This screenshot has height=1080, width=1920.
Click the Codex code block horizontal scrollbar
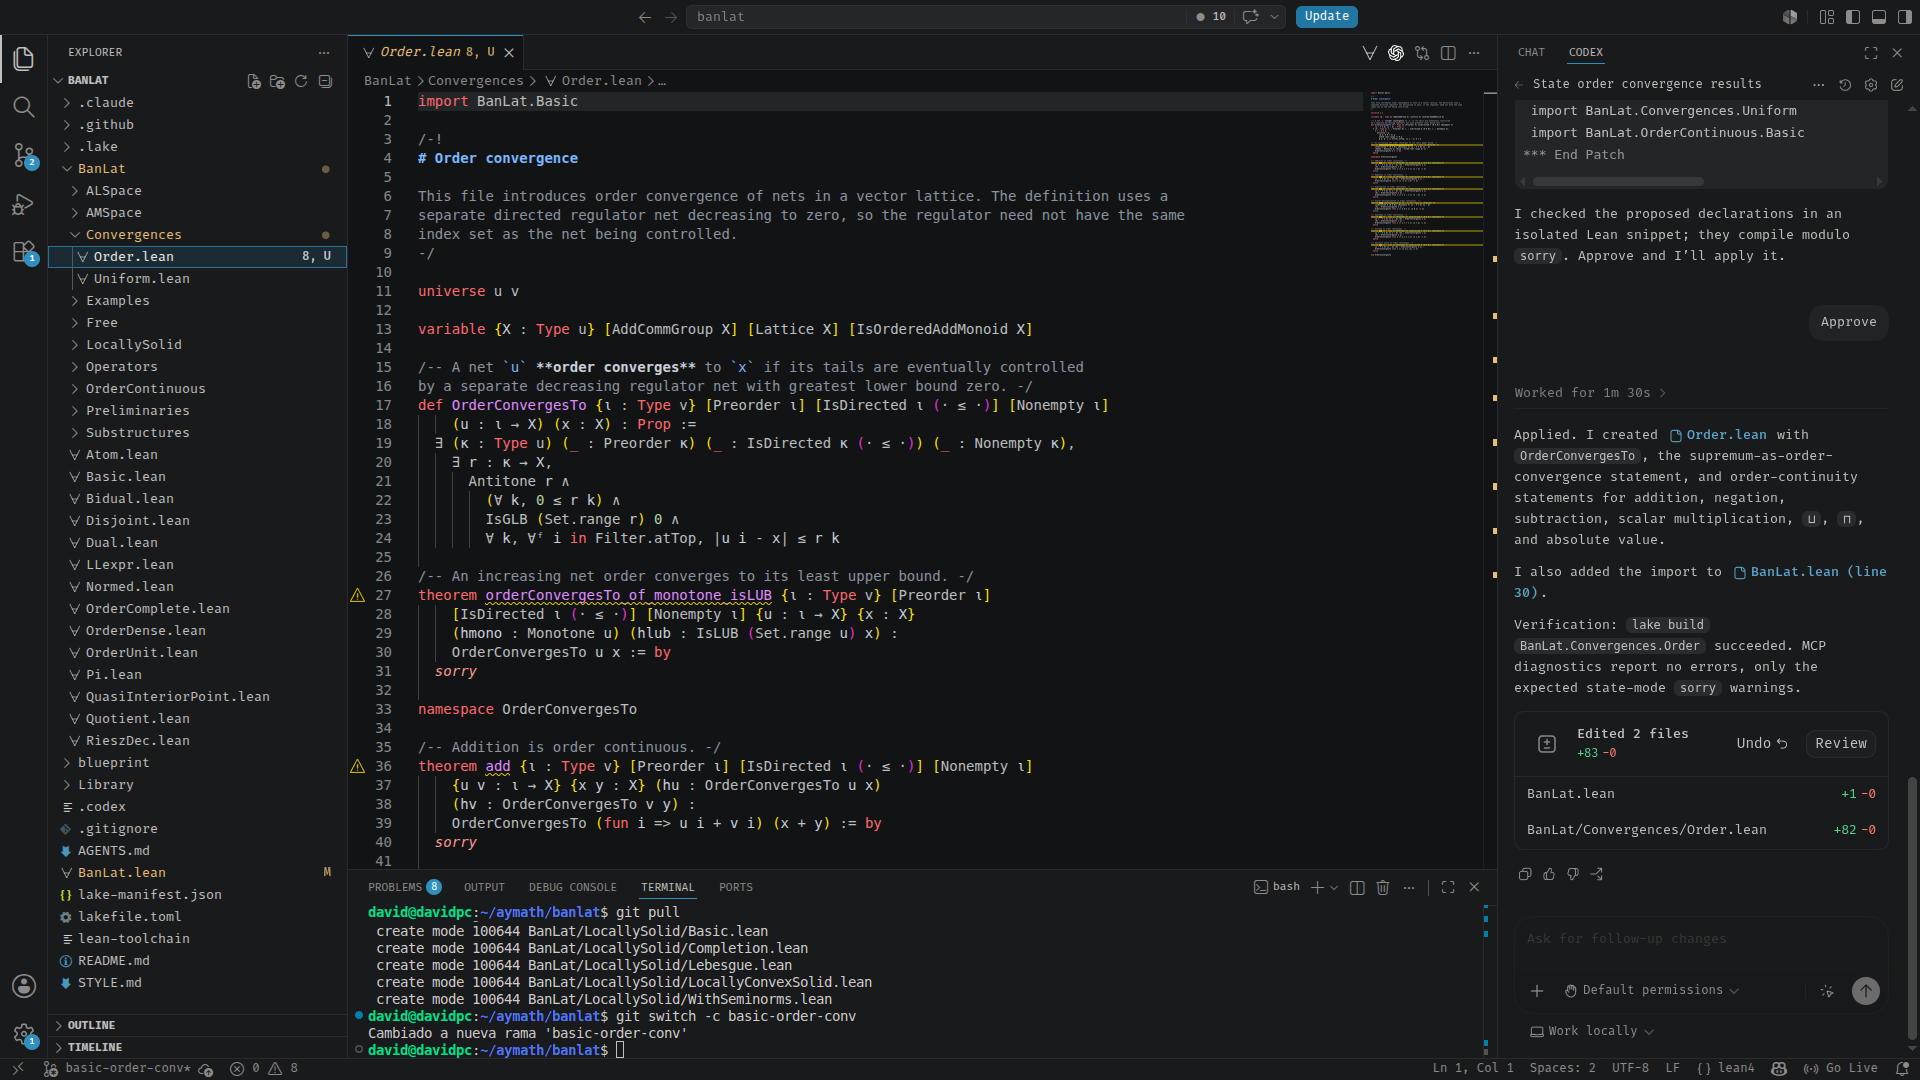pyautogui.click(x=1617, y=182)
